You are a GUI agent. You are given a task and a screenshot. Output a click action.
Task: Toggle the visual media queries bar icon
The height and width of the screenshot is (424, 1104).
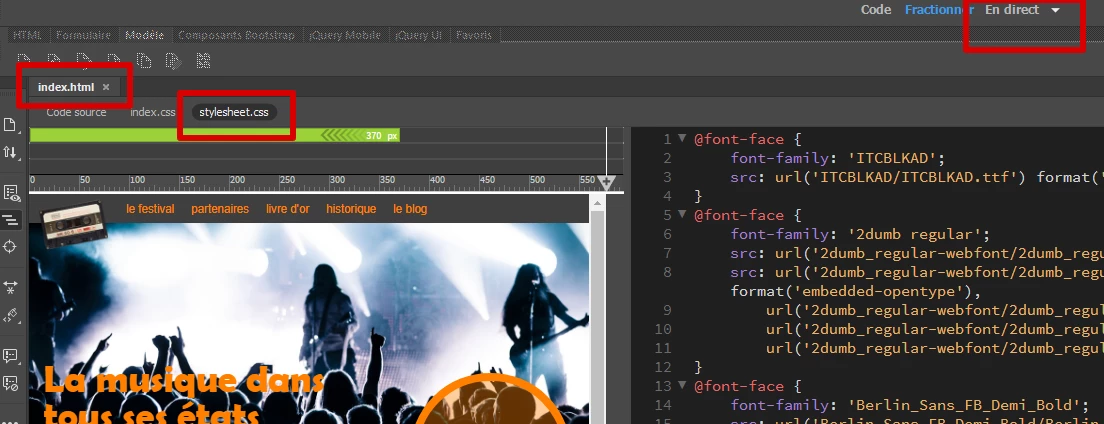(10, 220)
